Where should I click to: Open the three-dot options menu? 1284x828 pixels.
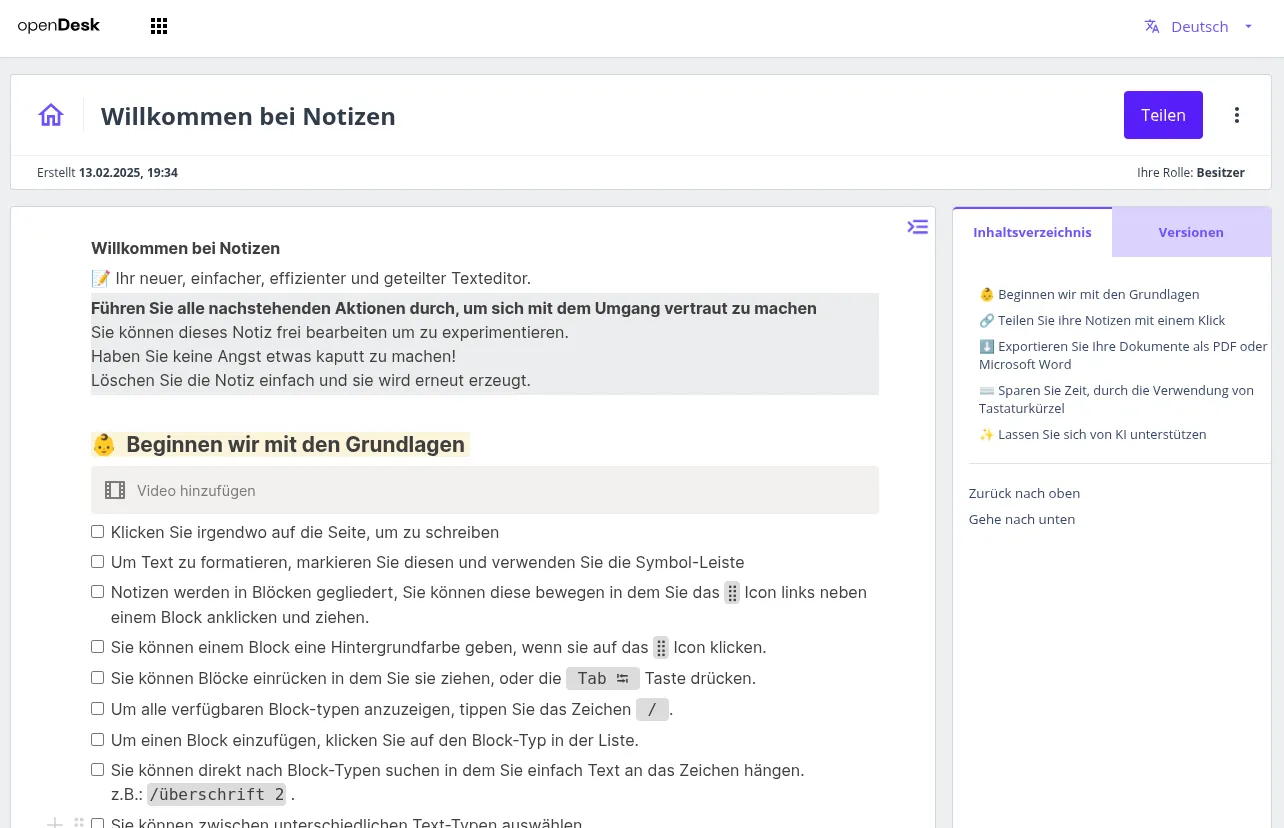coord(1236,115)
